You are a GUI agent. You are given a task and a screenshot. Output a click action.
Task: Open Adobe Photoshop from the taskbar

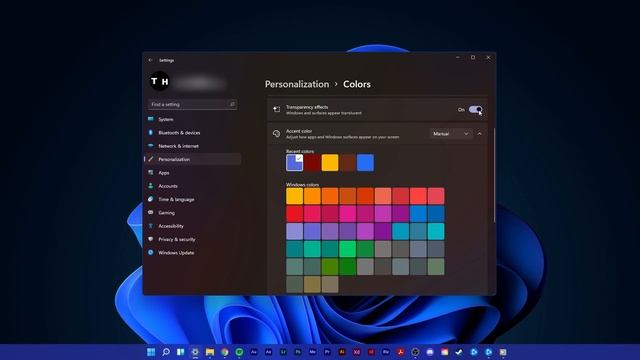click(298, 352)
